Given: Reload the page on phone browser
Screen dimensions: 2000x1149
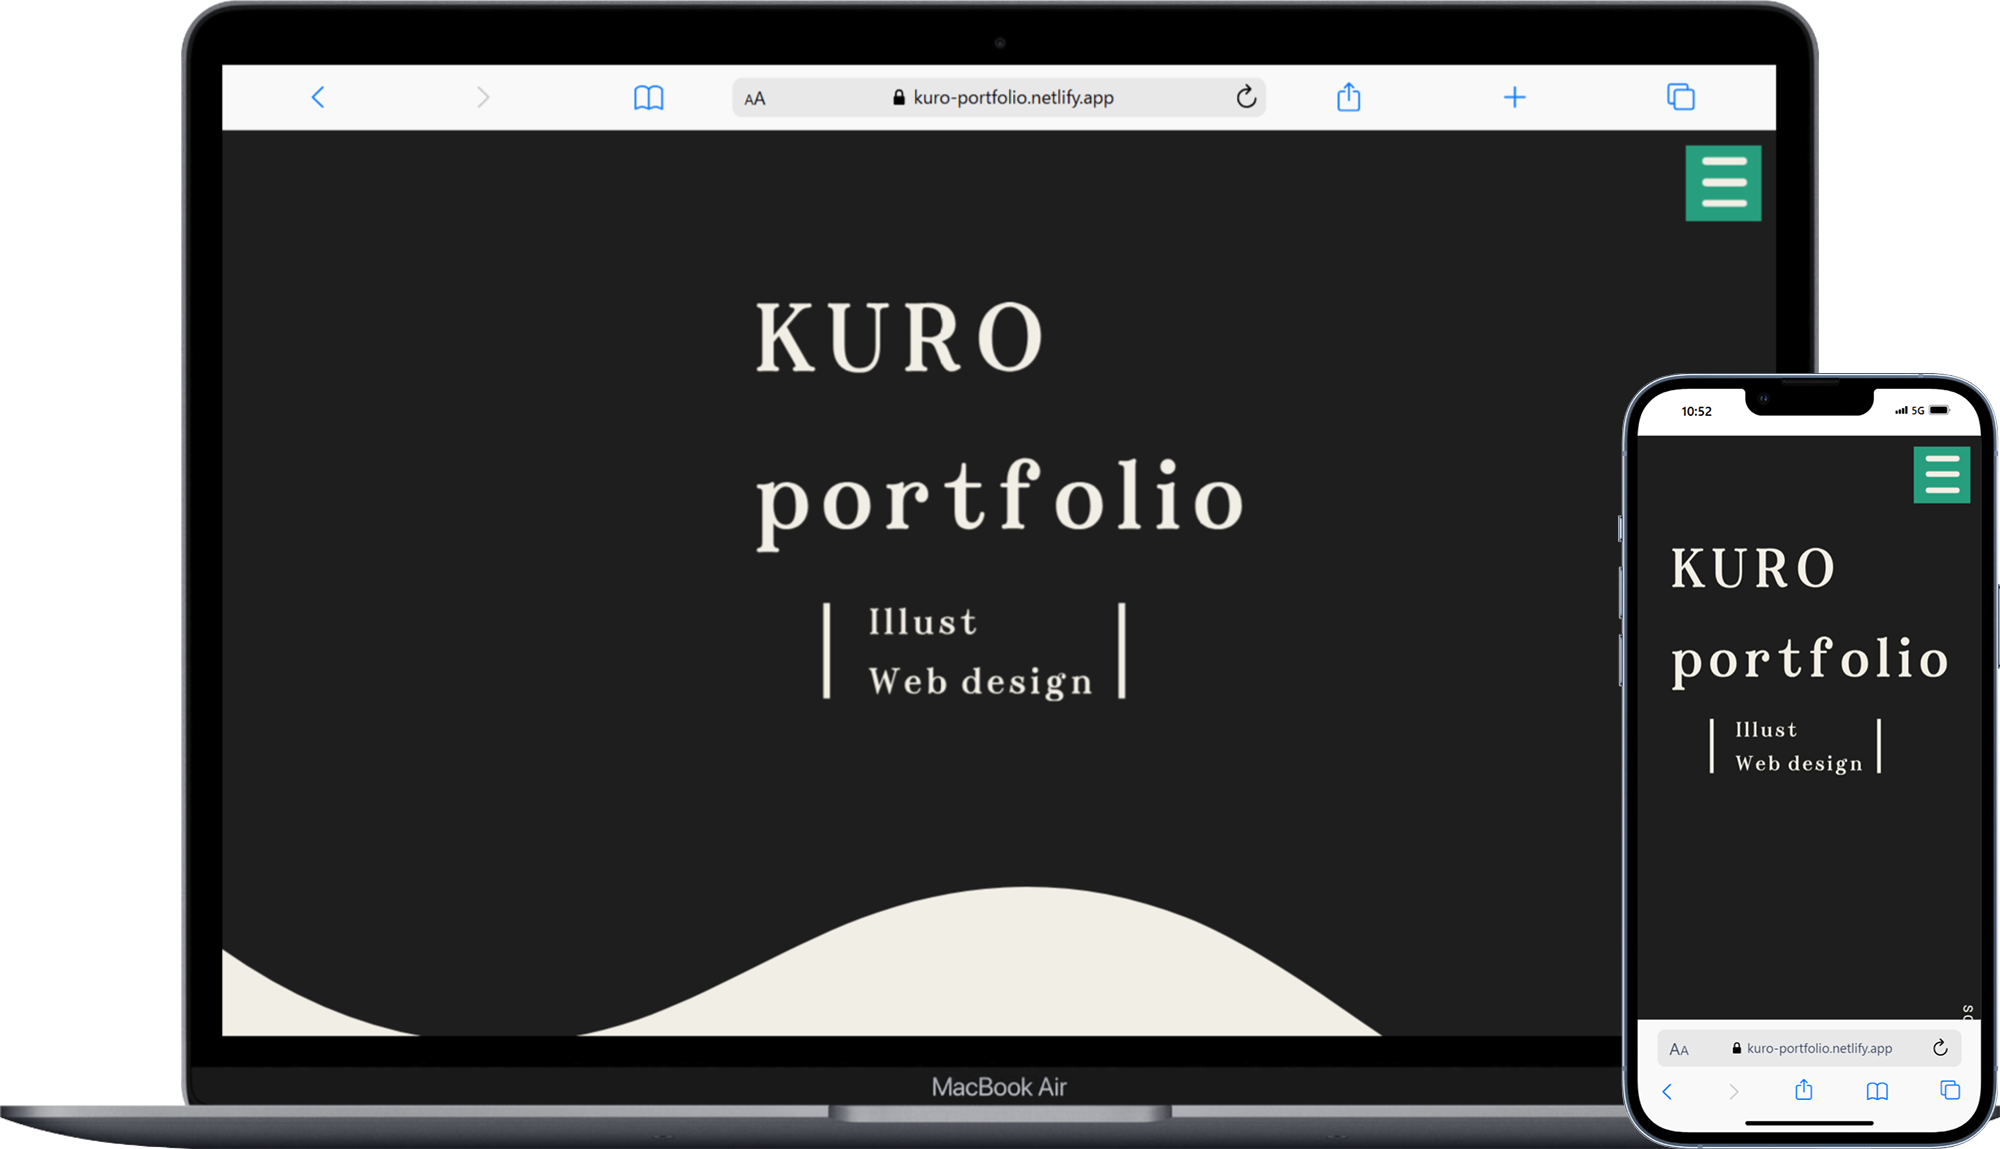Looking at the screenshot, I should 1940,1048.
